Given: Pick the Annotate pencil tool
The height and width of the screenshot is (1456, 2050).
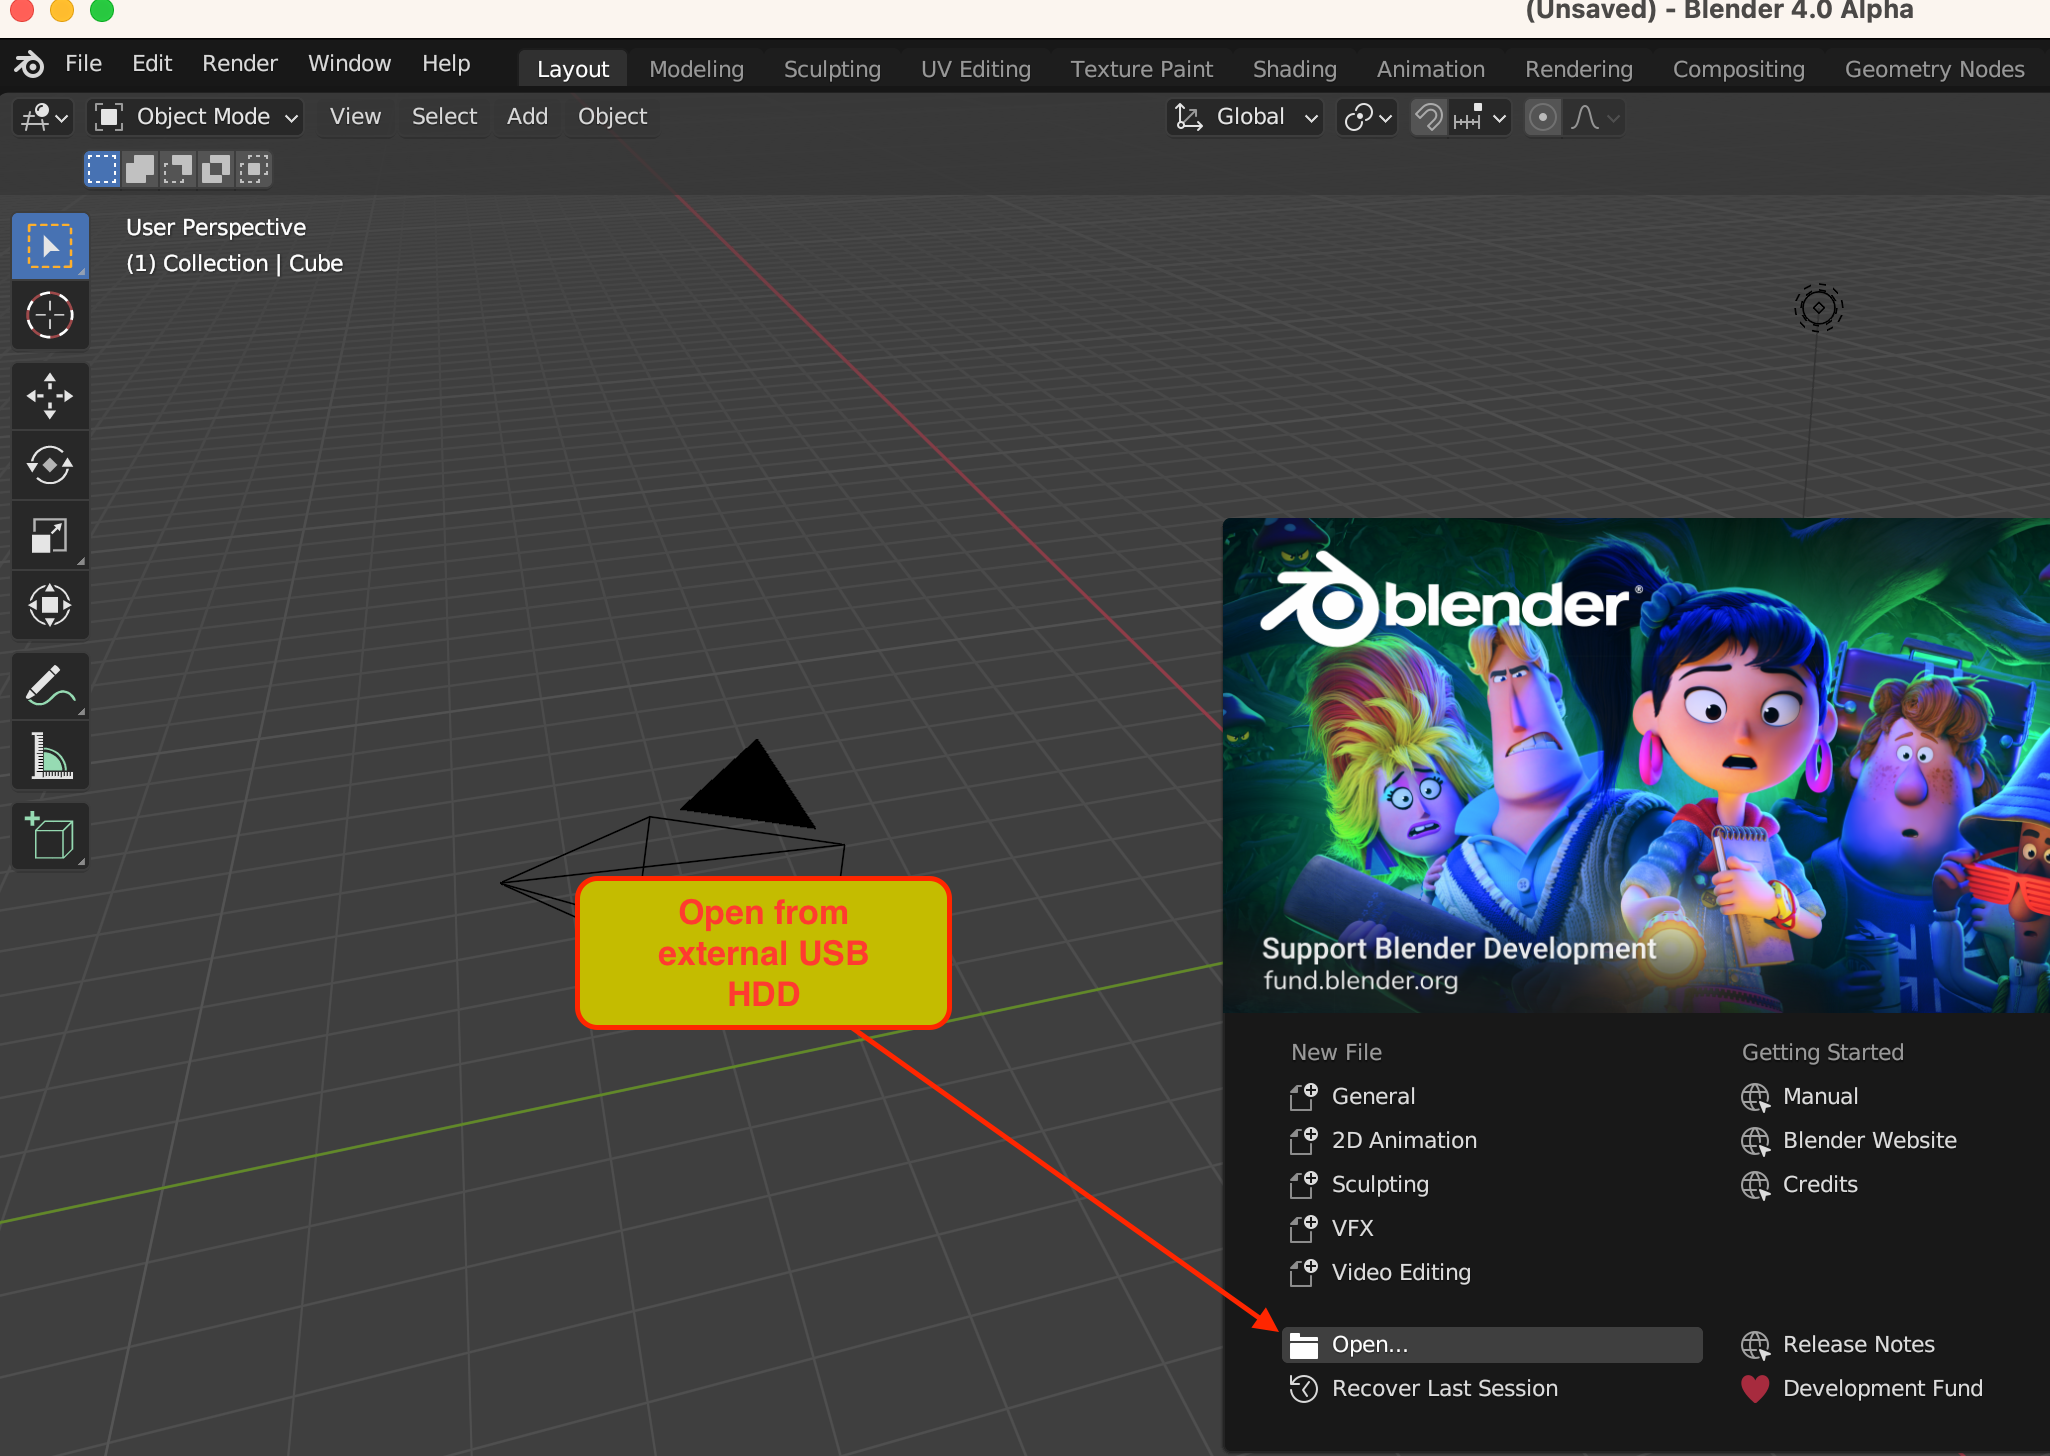Looking at the screenshot, I should 49,686.
